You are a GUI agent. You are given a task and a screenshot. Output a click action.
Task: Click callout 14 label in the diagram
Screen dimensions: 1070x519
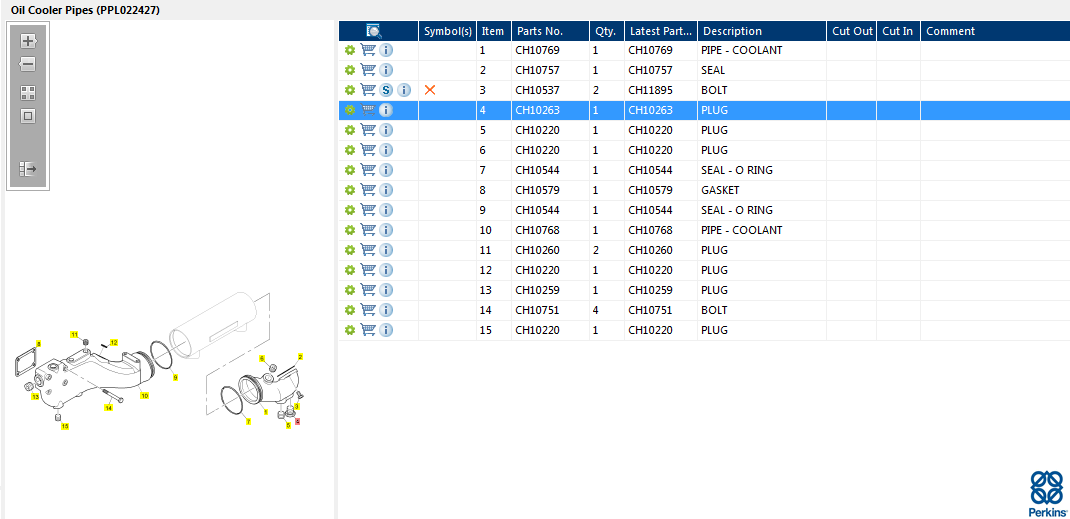[109, 408]
